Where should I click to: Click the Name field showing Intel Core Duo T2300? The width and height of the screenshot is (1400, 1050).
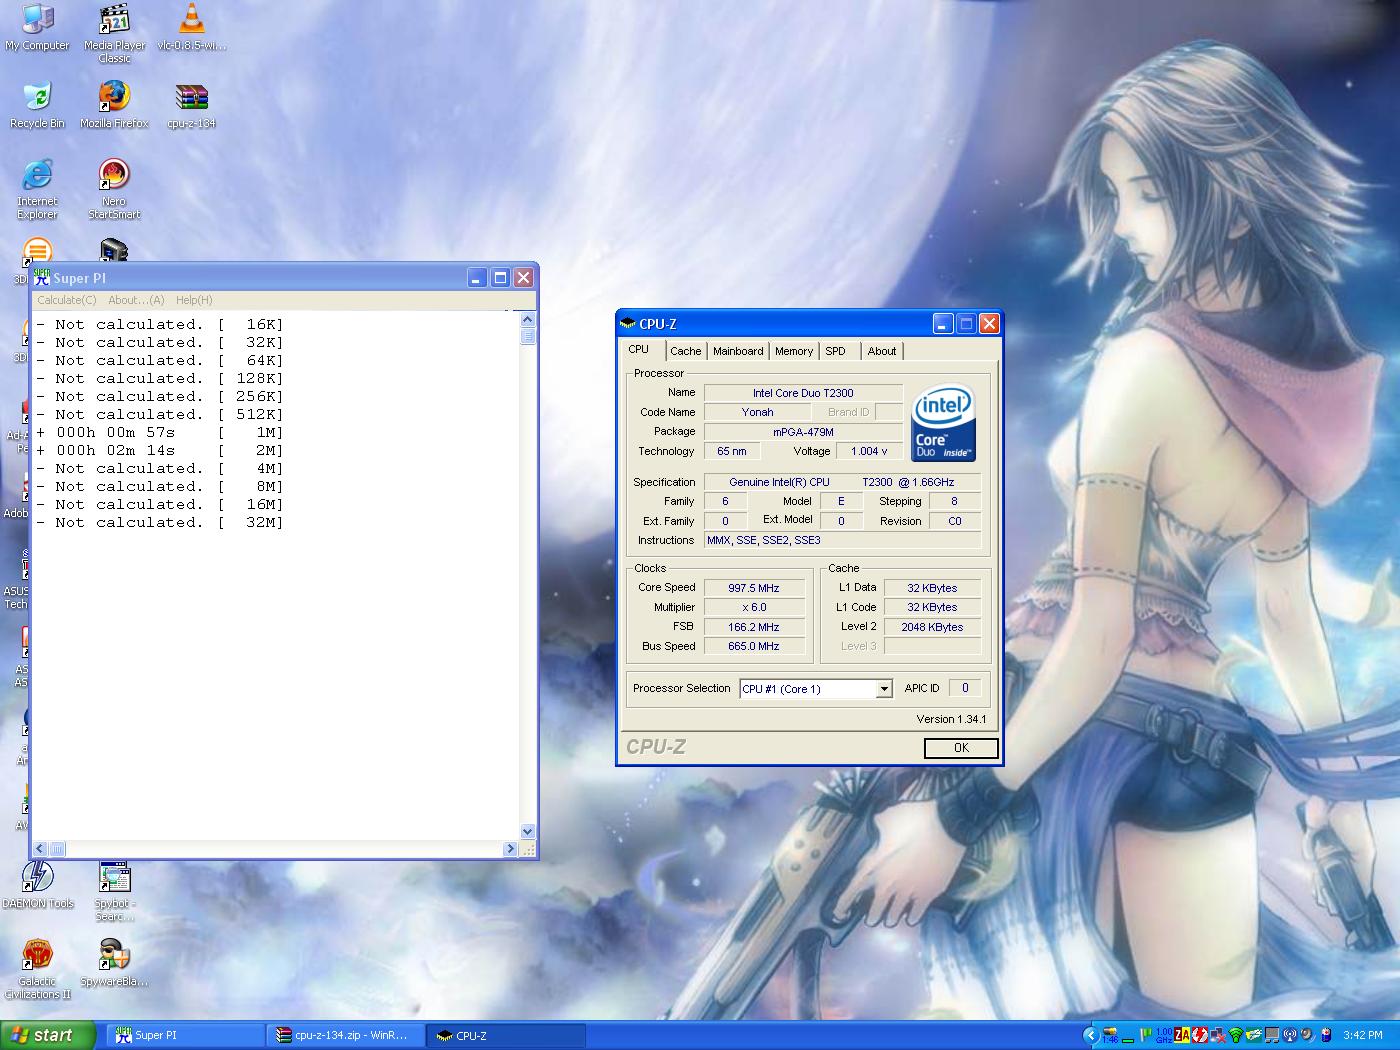click(803, 393)
